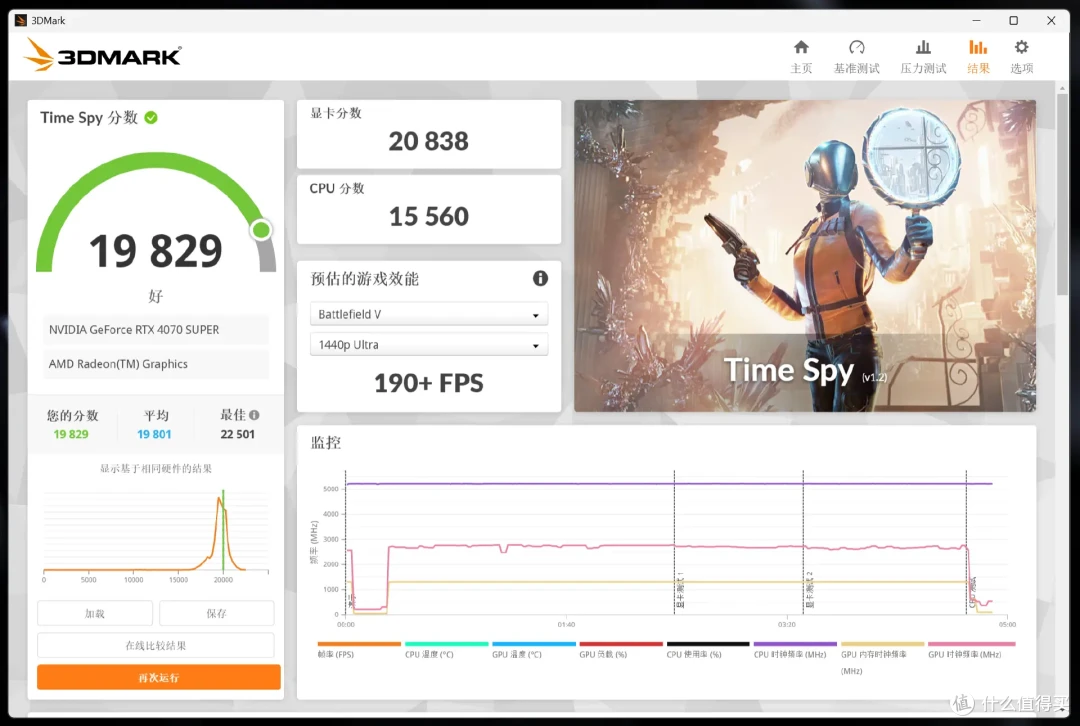Click the 显示基于相同硬件的结果 caption

point(156,468)
